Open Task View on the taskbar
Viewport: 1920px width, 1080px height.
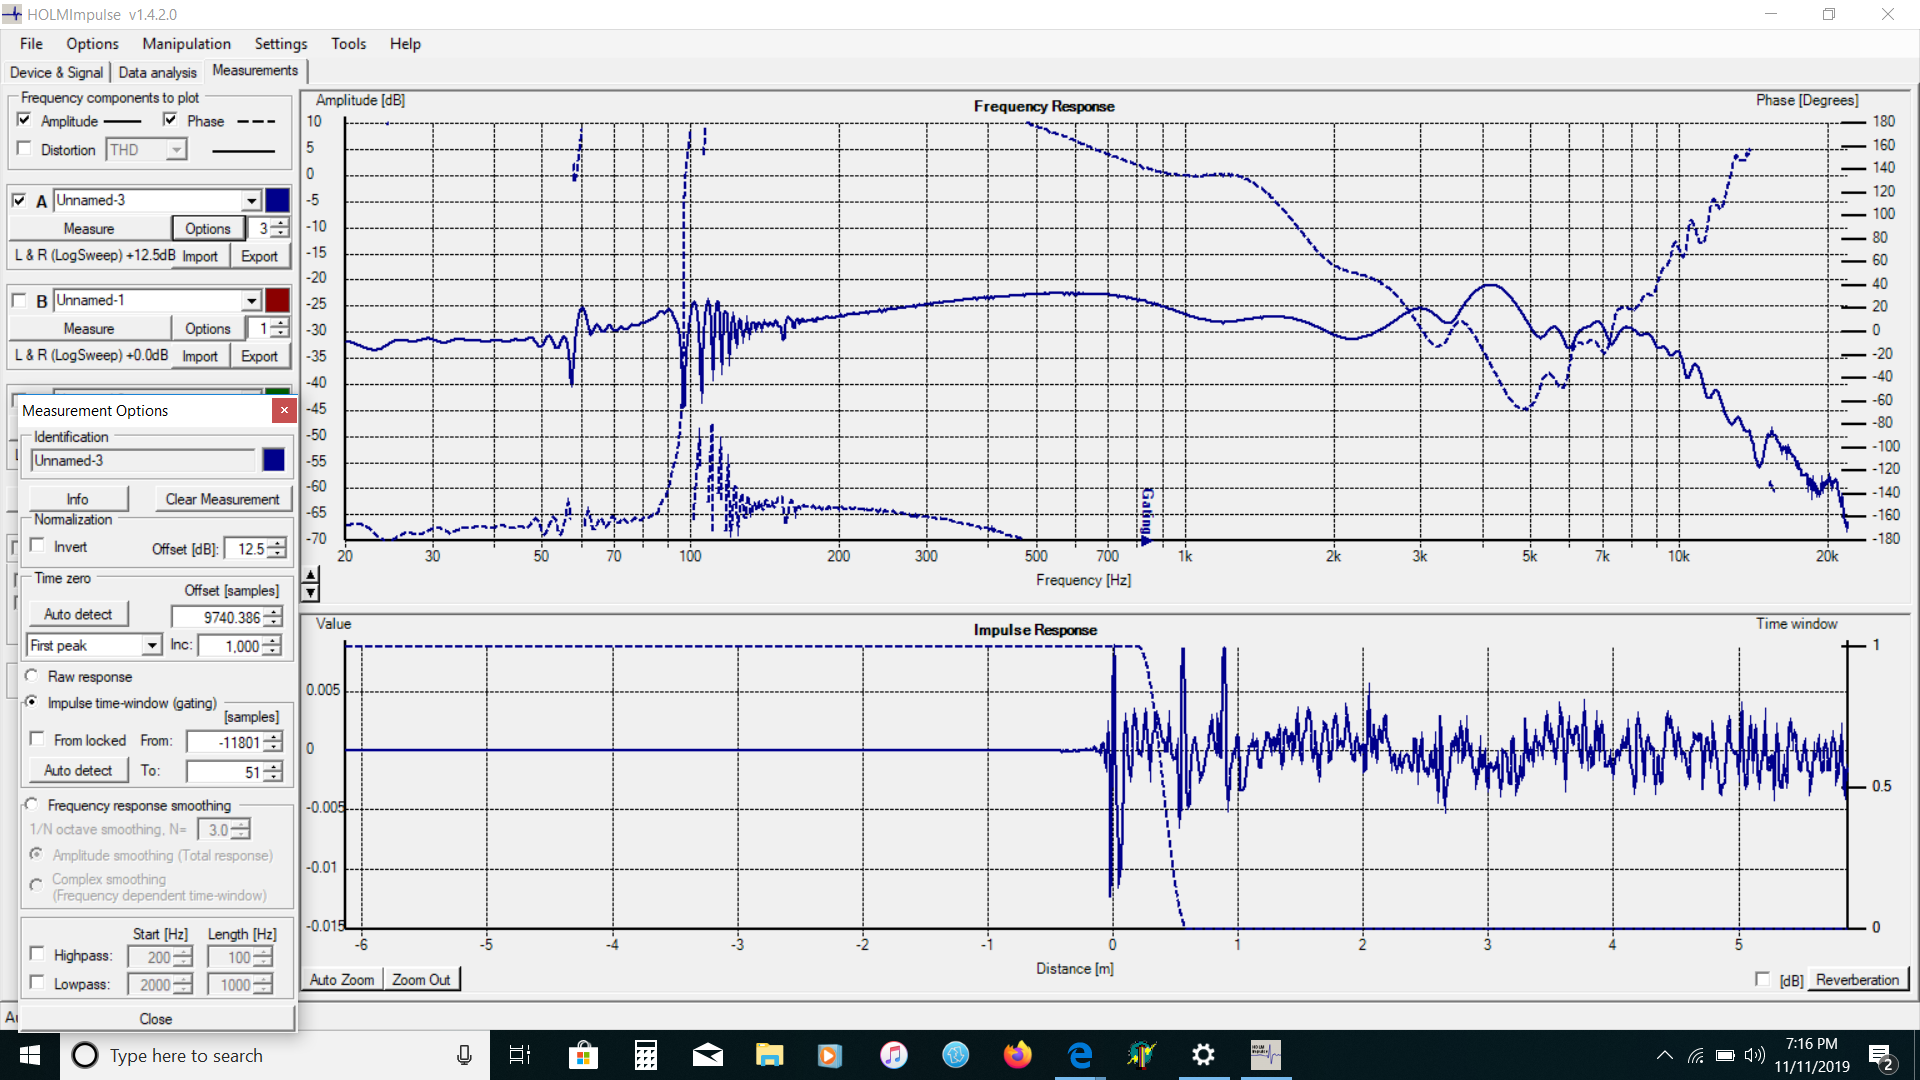[520, 1055]
